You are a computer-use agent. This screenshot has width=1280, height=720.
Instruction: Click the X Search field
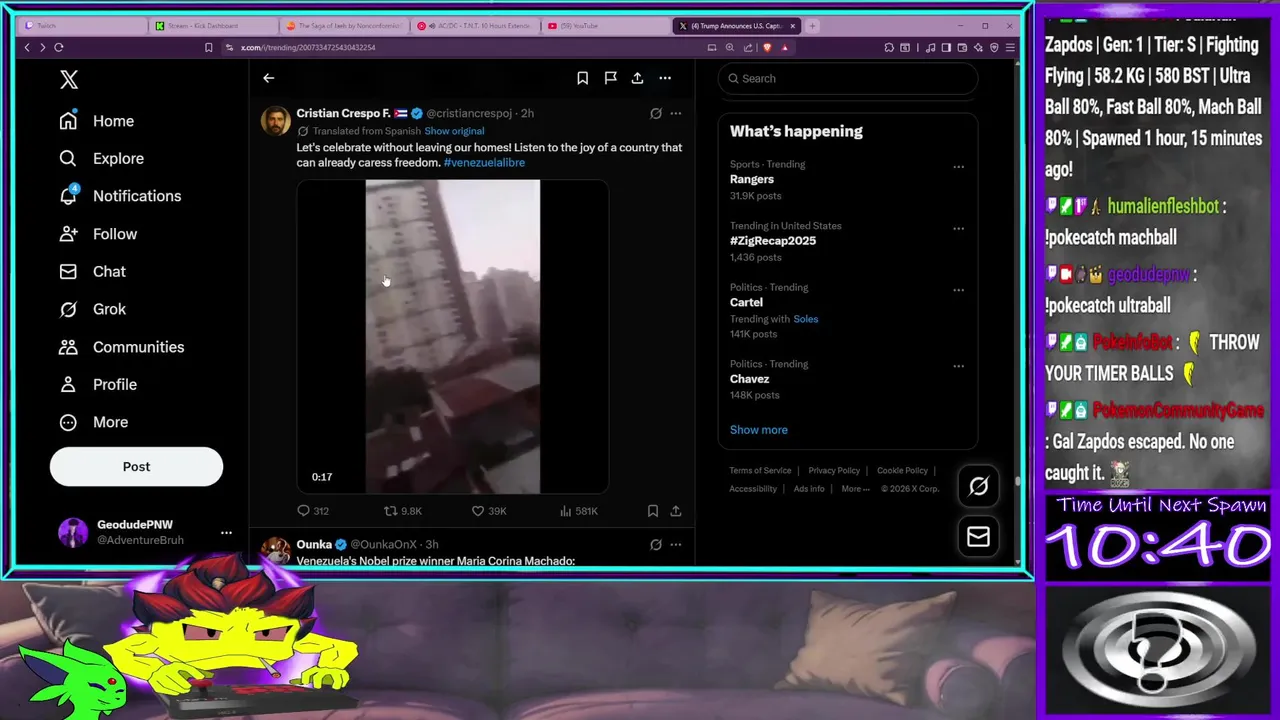pos(848,78)
